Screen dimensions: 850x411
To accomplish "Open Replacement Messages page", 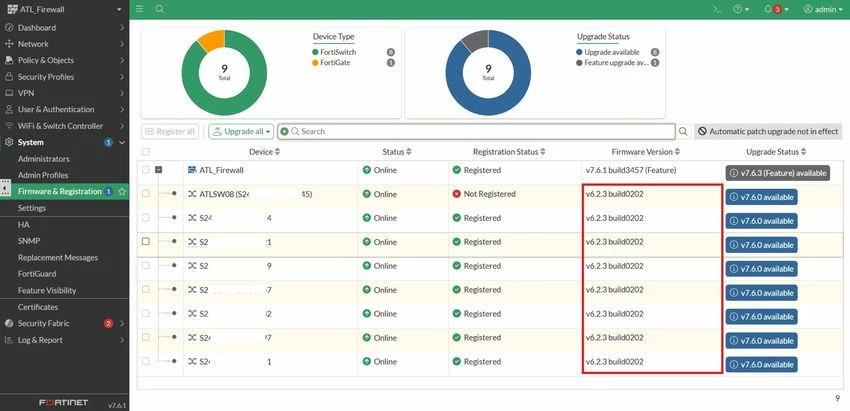I will pyautogui.click(x=57, y=258).
